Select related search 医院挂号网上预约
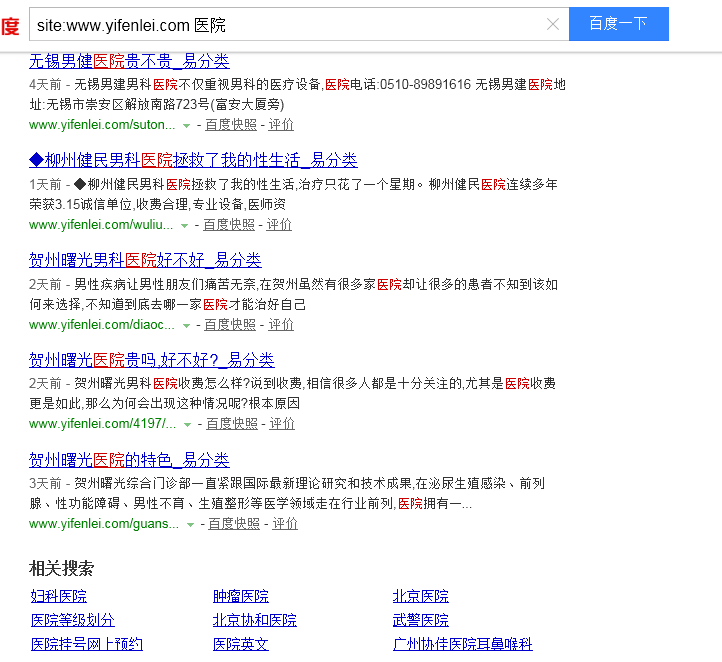This screenshot has width=722, height=662. pos(87,644)
